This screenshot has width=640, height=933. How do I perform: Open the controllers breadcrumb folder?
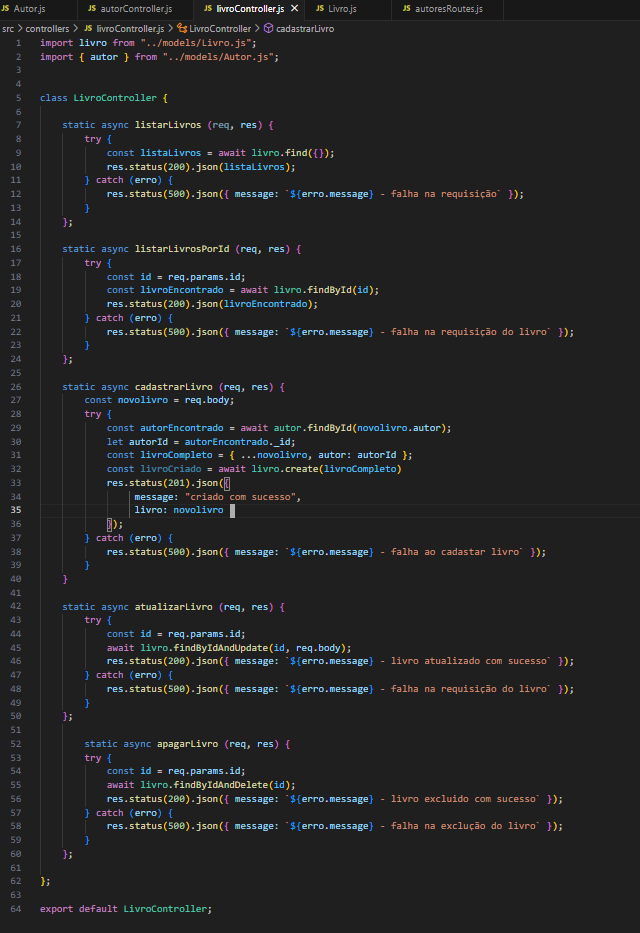[x=47, y=29]
